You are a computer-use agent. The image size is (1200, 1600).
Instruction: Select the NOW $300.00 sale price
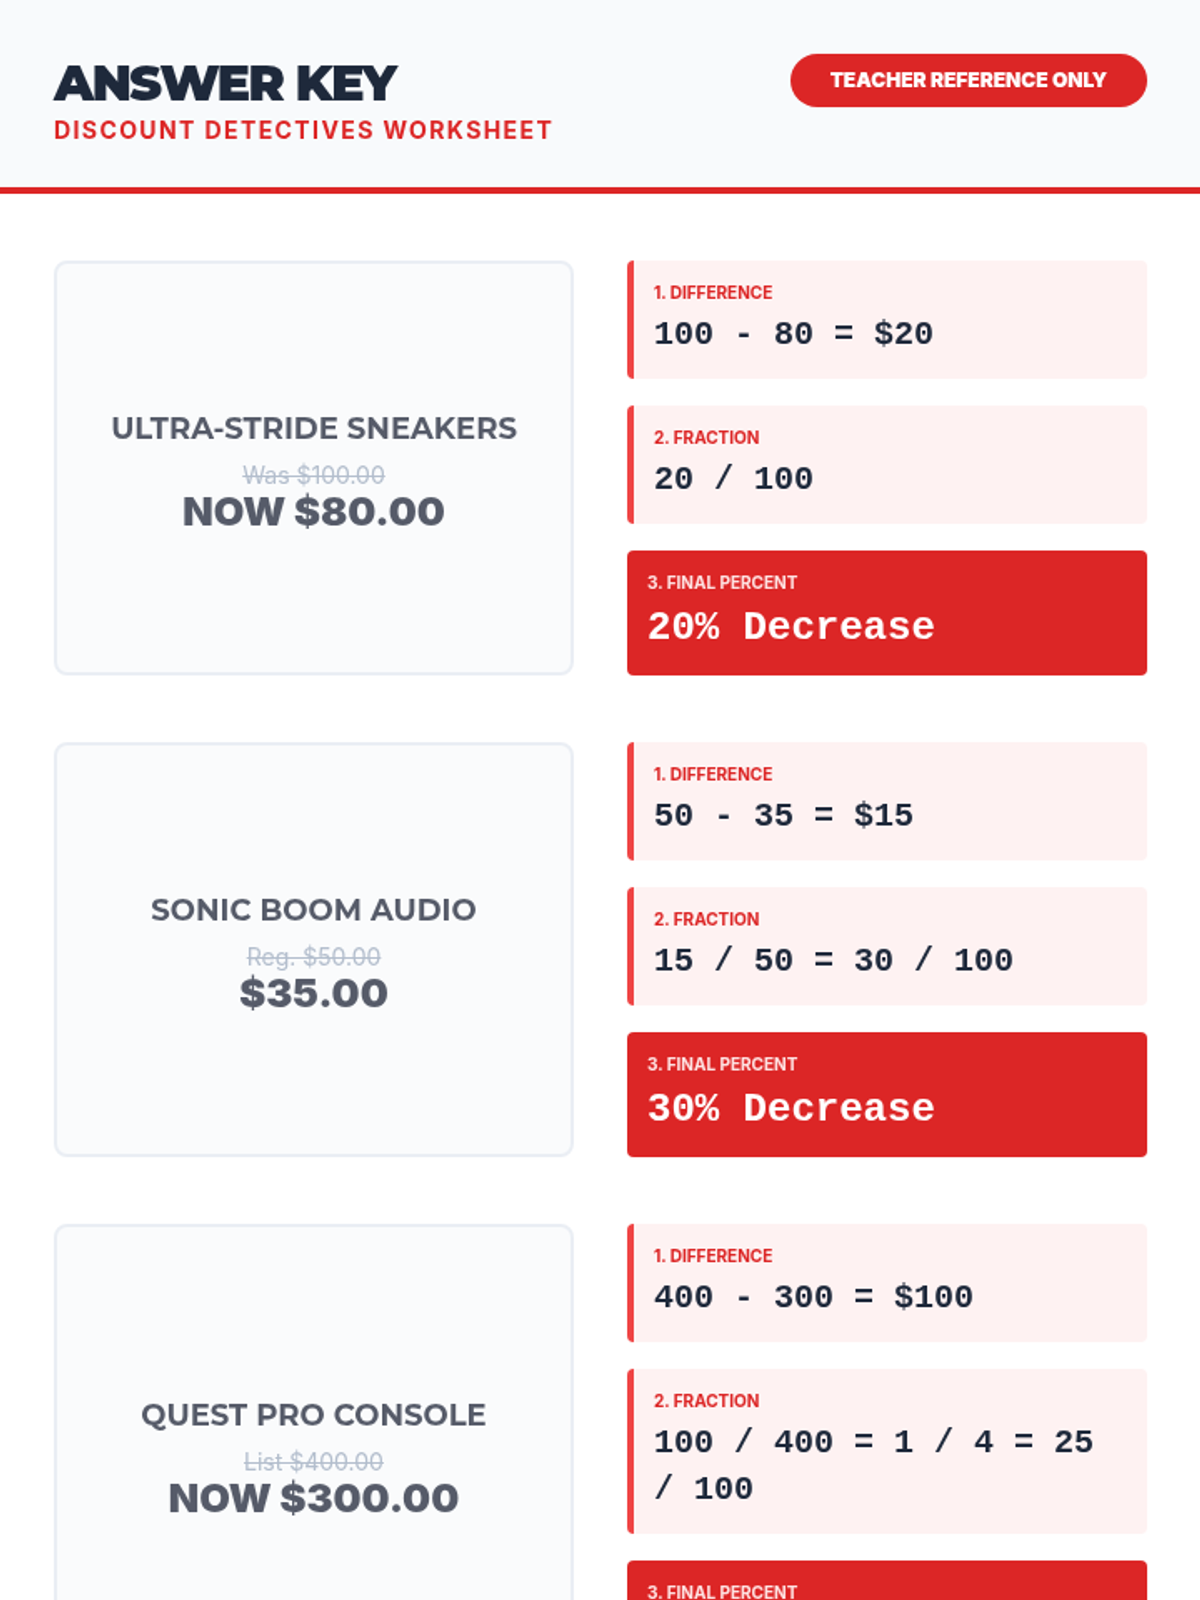[314, 1498]
